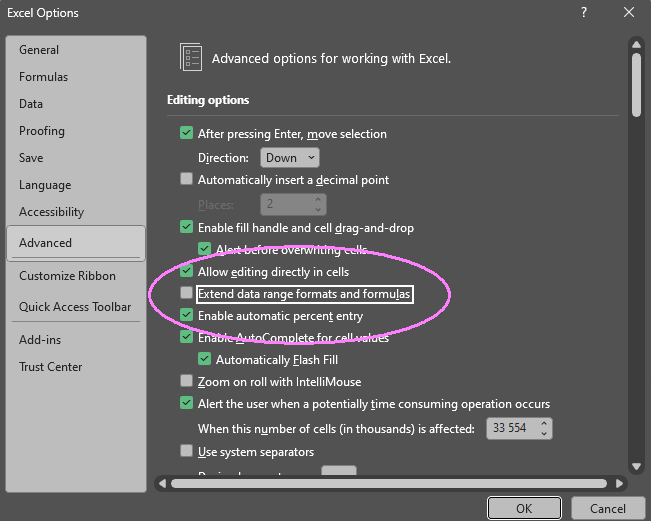Decrease the number of cells in thousands

click(544, 433)
